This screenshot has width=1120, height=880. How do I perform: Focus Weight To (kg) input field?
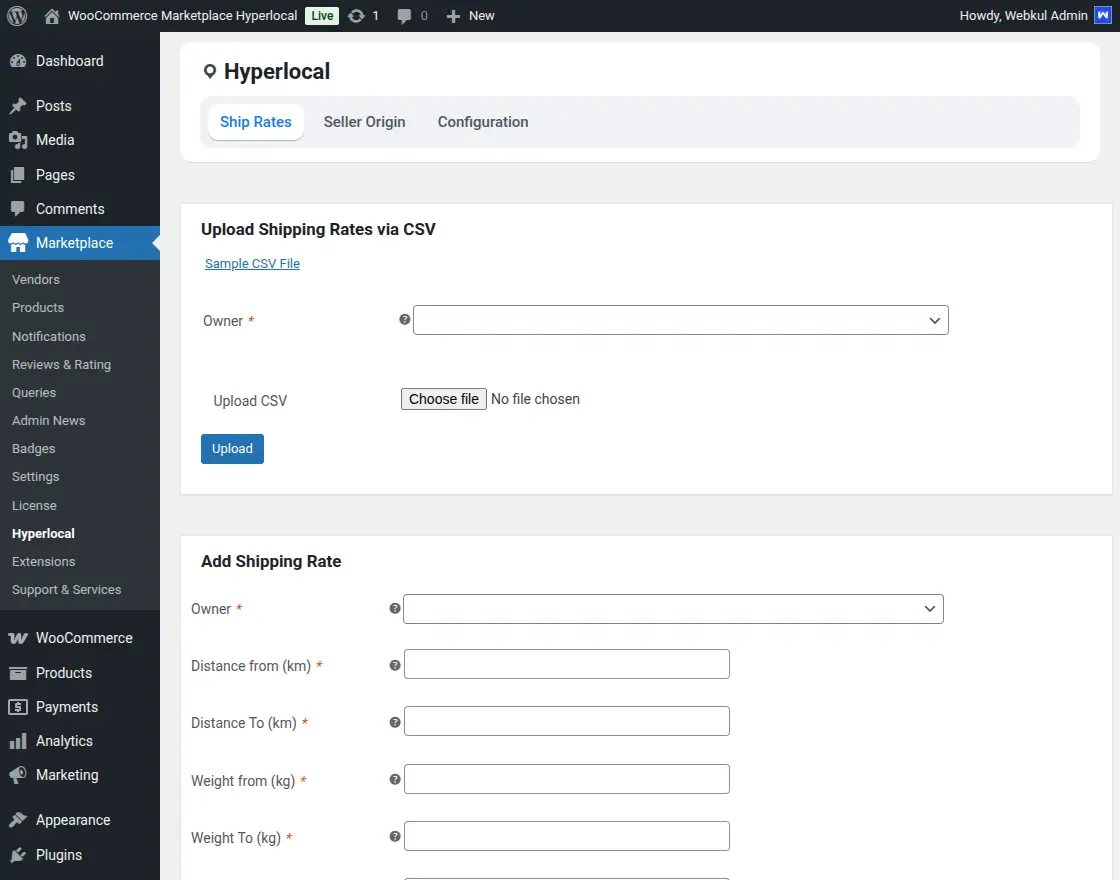pos(566,836)
